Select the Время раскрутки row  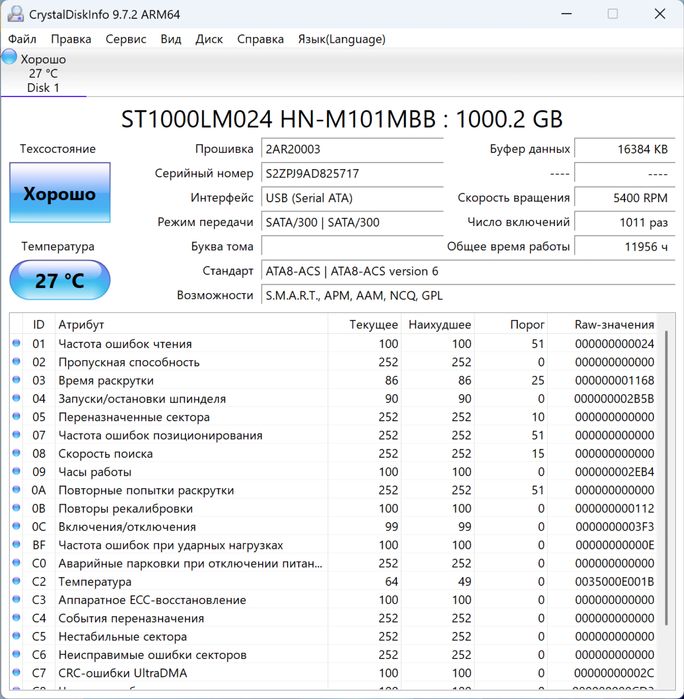click(334, 380)
